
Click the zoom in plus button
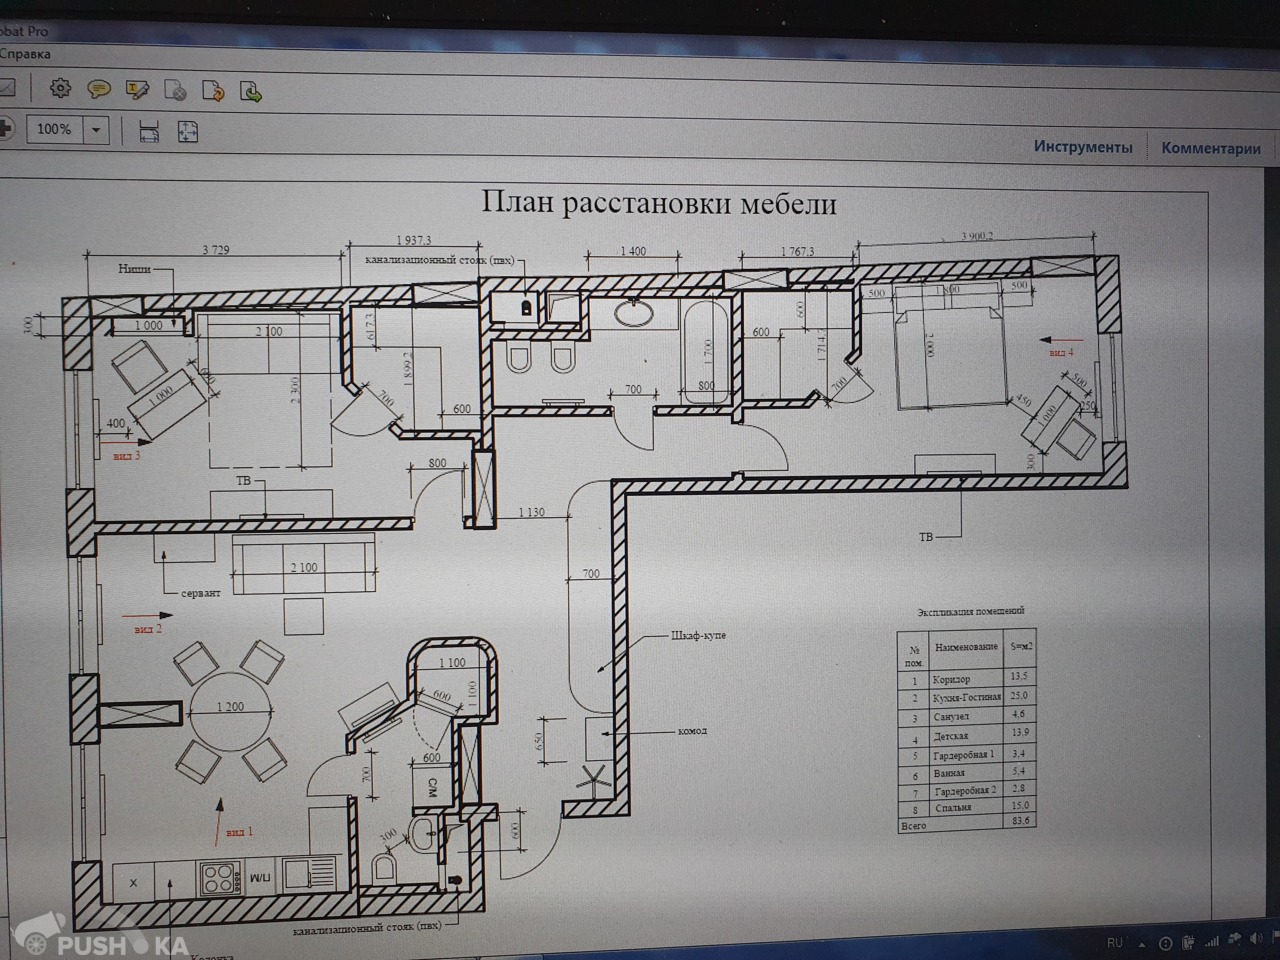click(x=5, y=128)
